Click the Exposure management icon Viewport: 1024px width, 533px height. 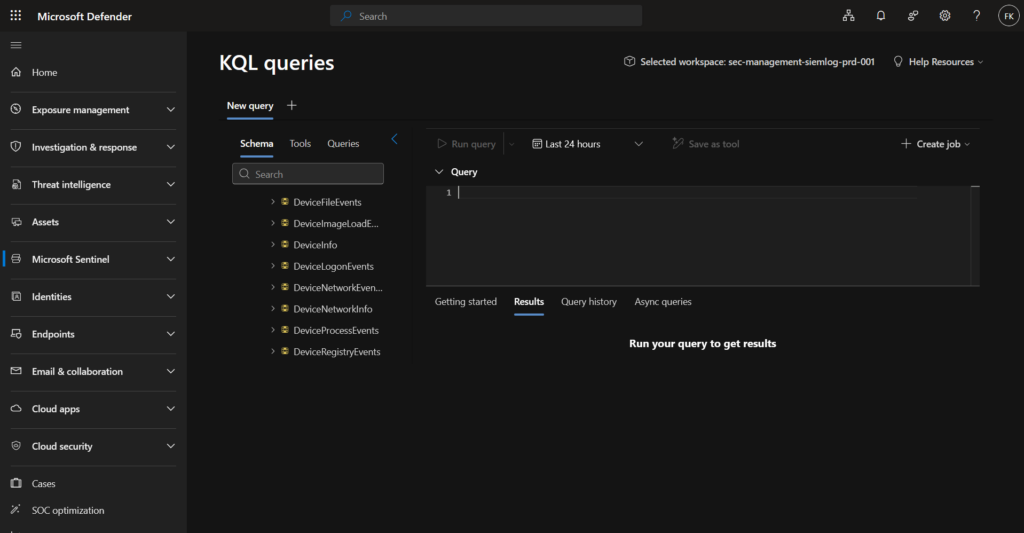pos(16,109)
